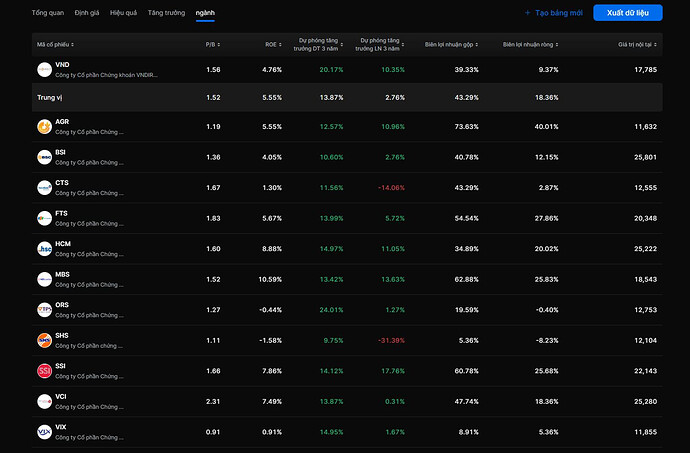Click median gross margin 43.29% in Trung vị row

pyautogui.click(x=466, y=97)
